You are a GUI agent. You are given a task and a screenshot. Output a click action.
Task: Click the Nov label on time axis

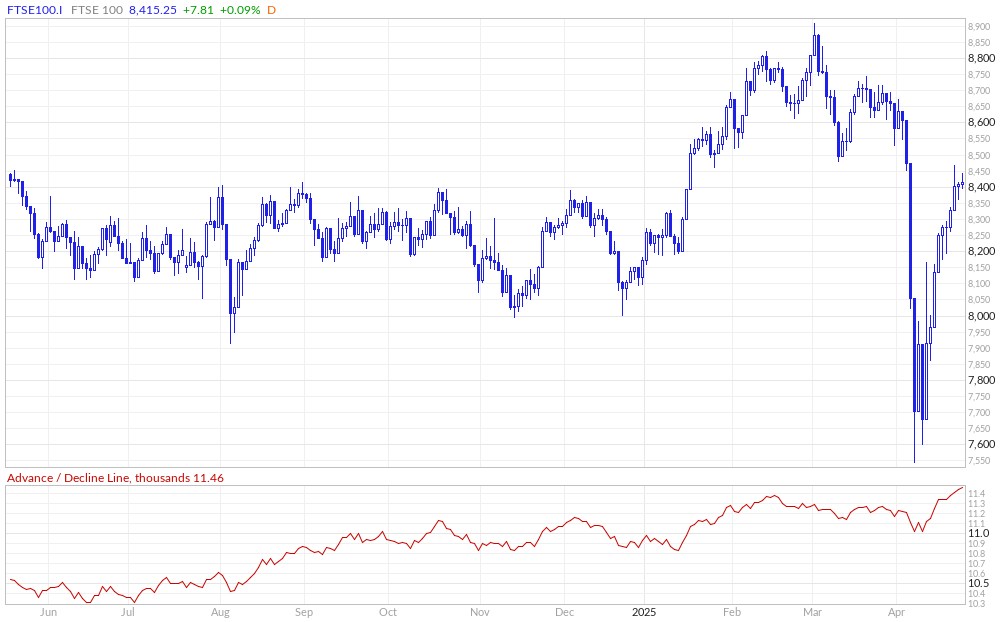[479, 612]
